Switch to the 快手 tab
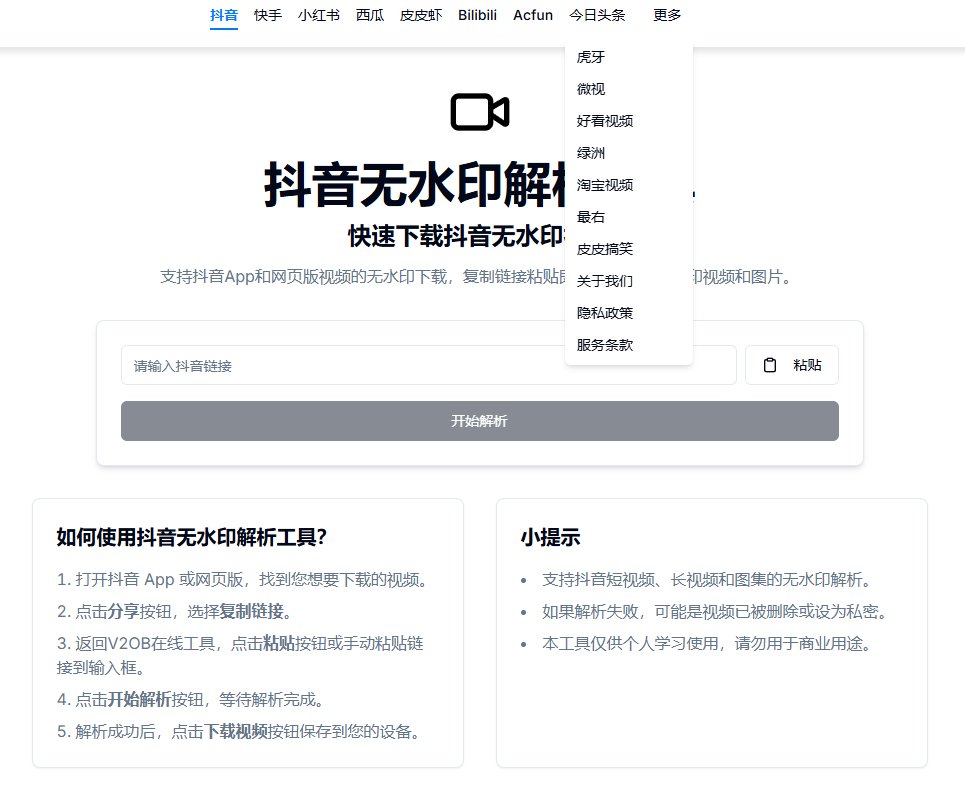The image size is (965, 790). click(268, 15)
